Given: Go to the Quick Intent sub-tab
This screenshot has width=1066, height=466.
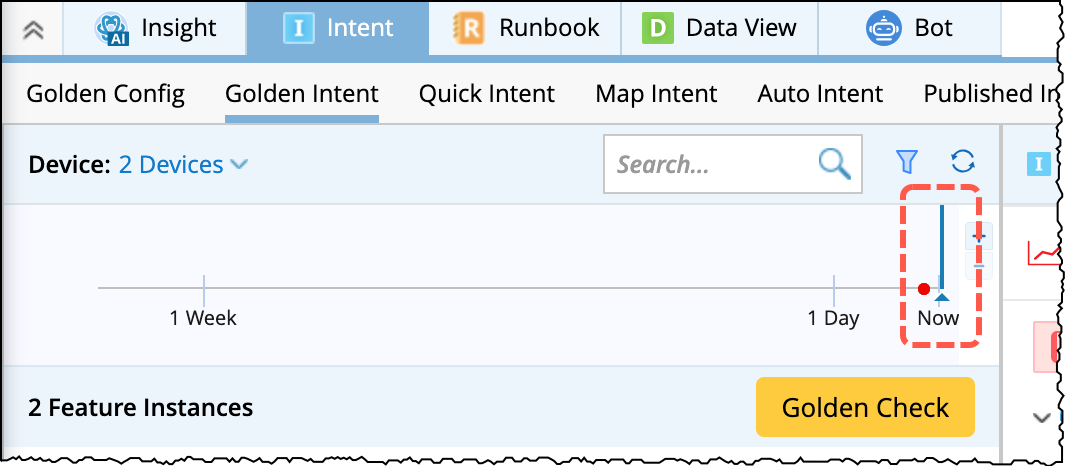Looking at the screenshot, I should point(486,94).
